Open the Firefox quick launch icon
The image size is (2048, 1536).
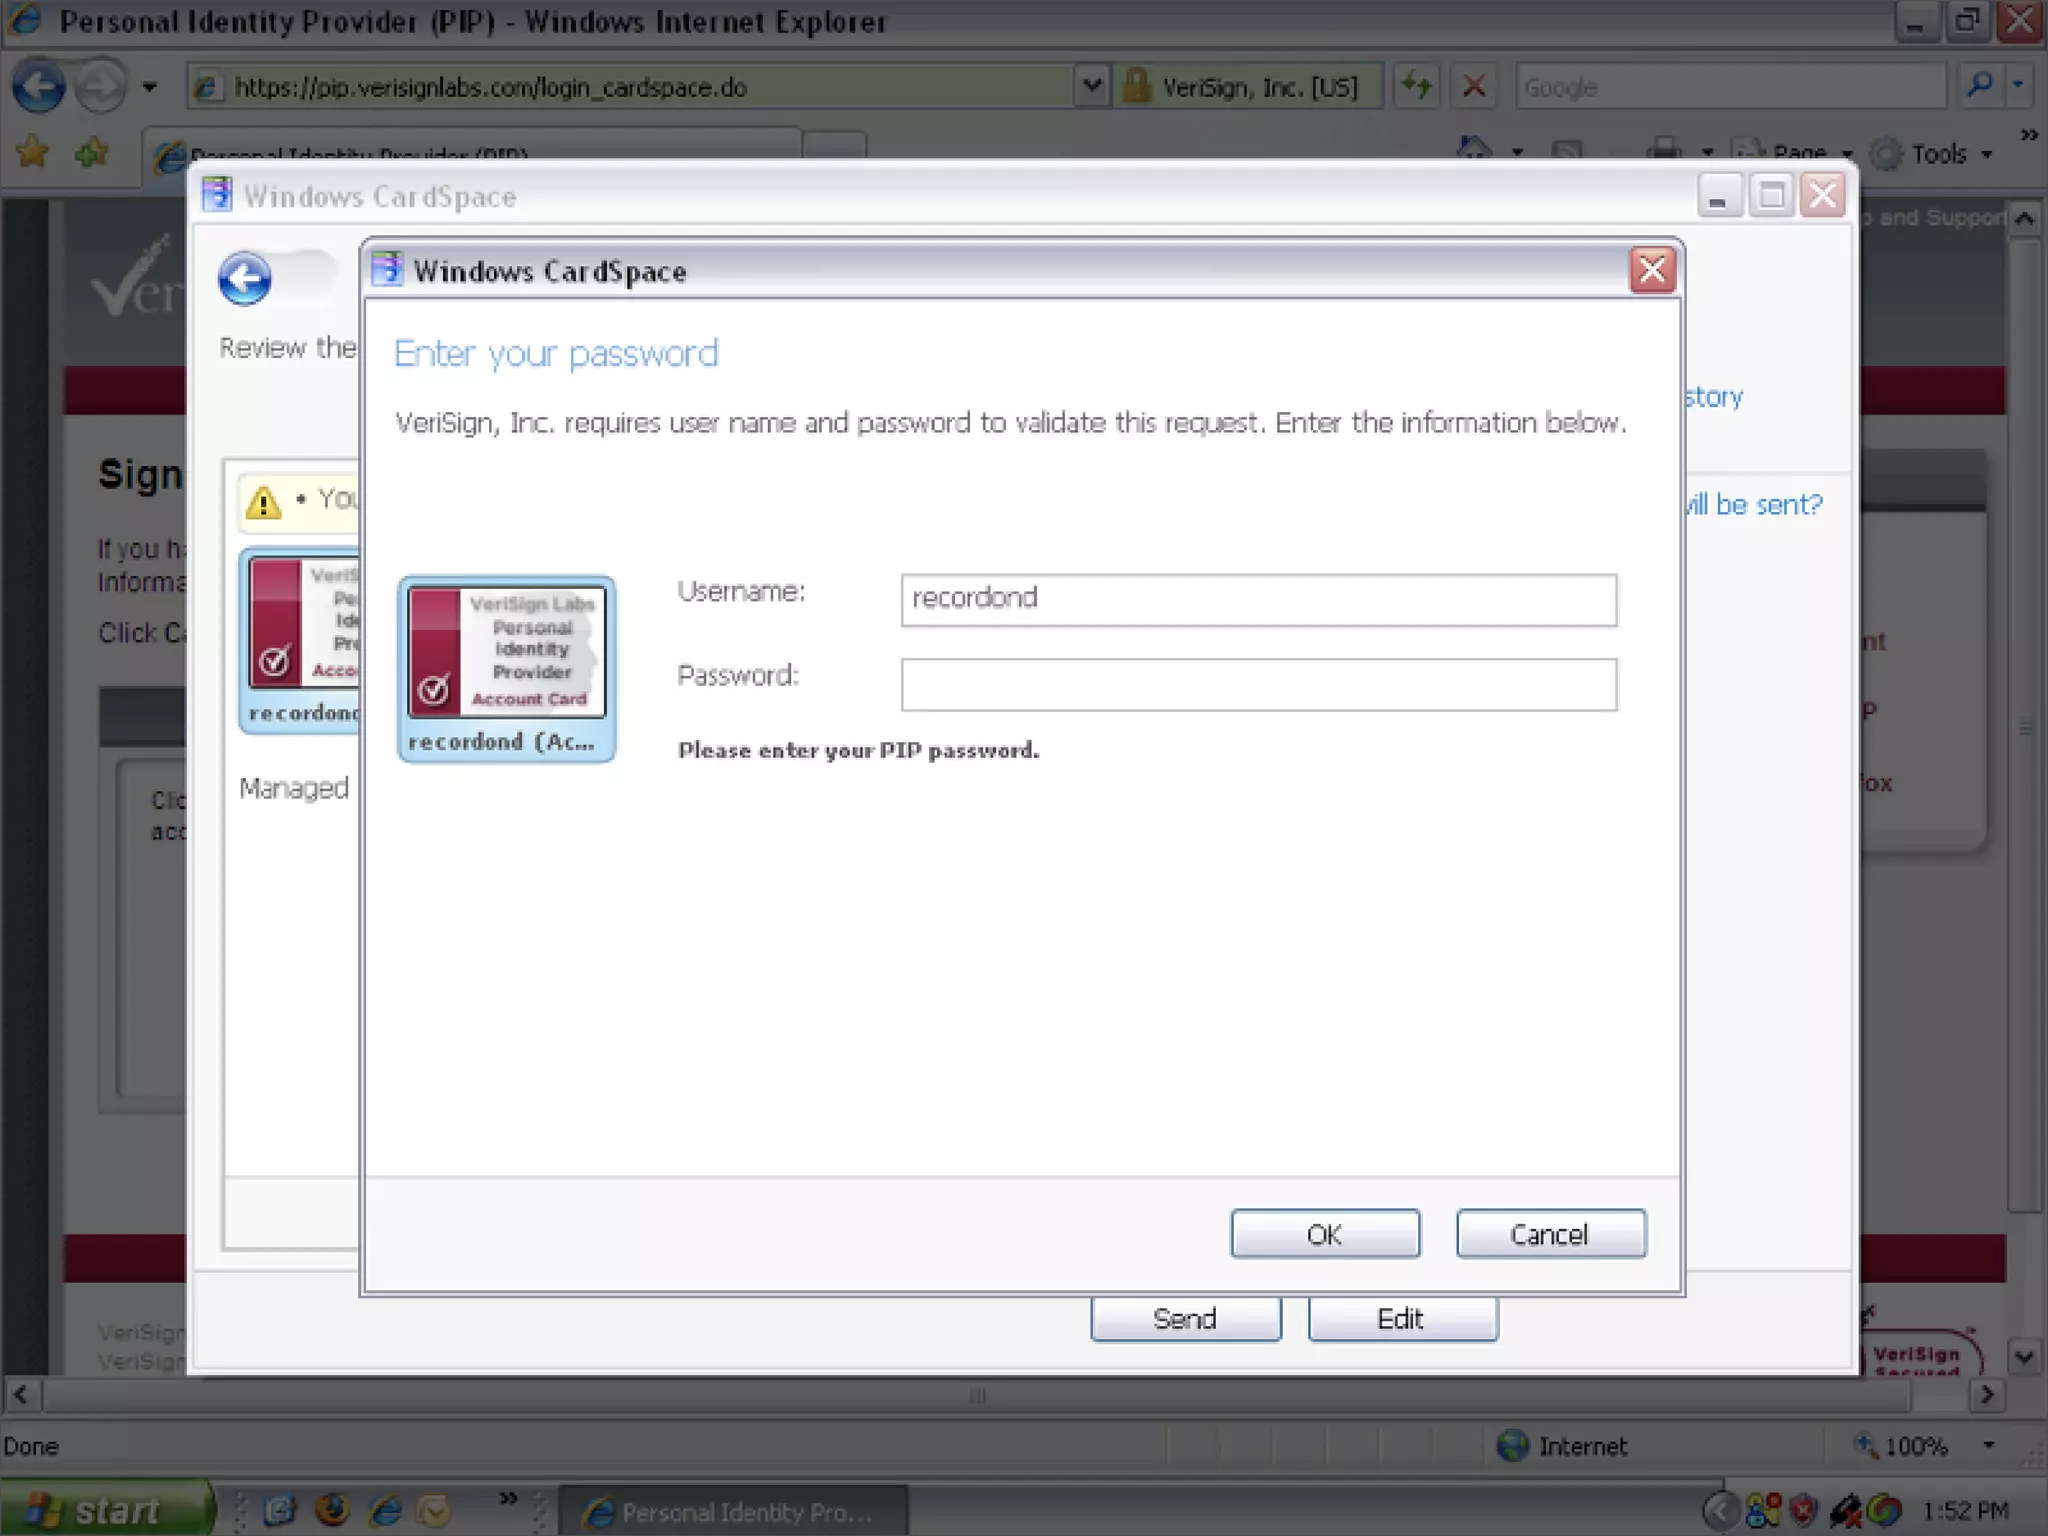[x=331, y=1510]
